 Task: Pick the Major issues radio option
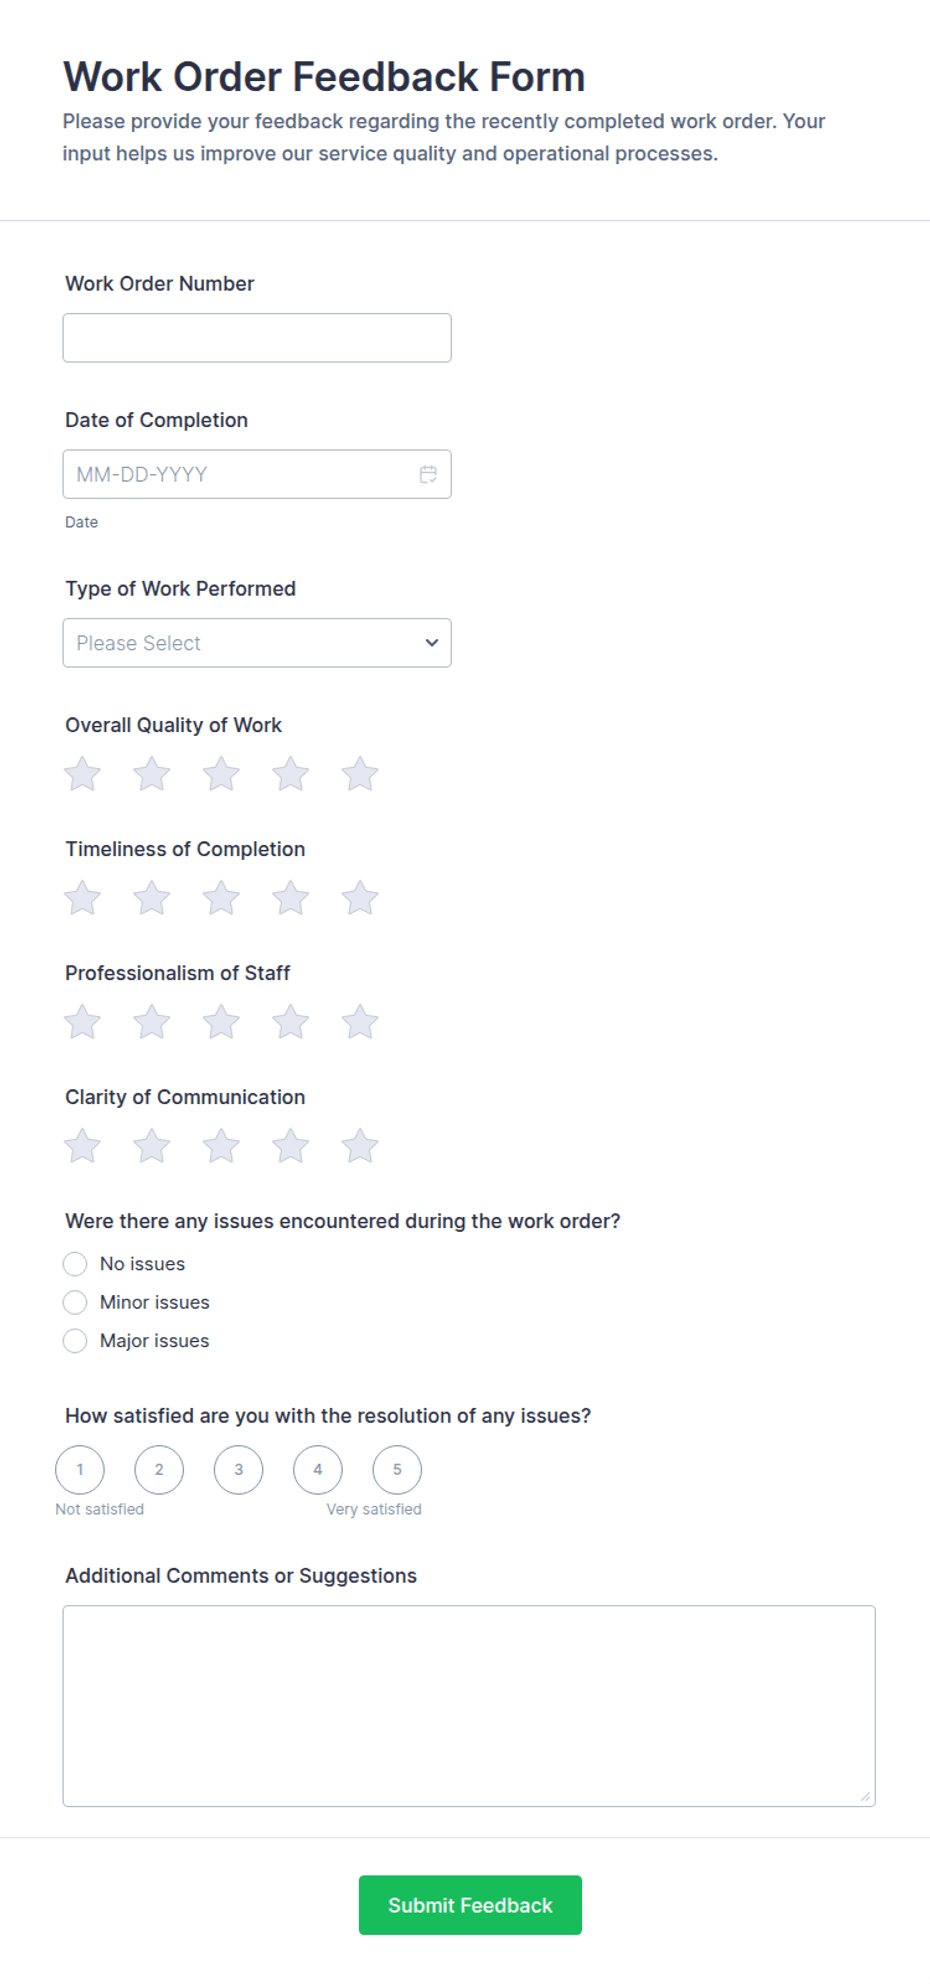[x=75, y=1341]
